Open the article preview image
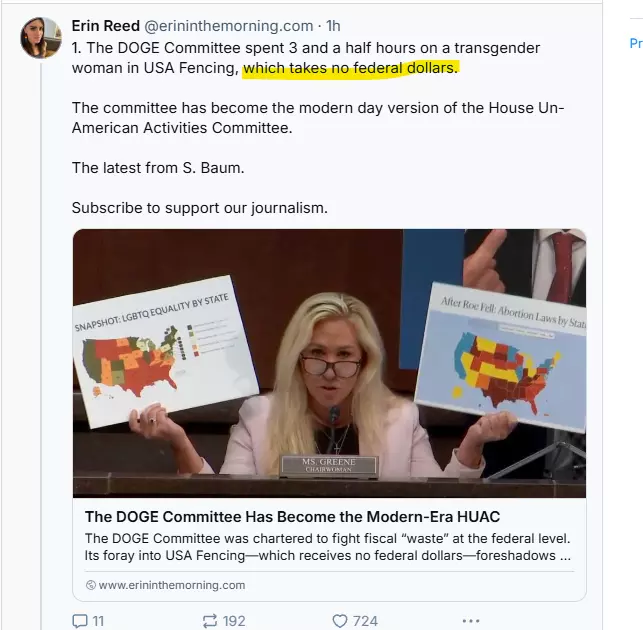The image size is (643, 630). point(329,363)
